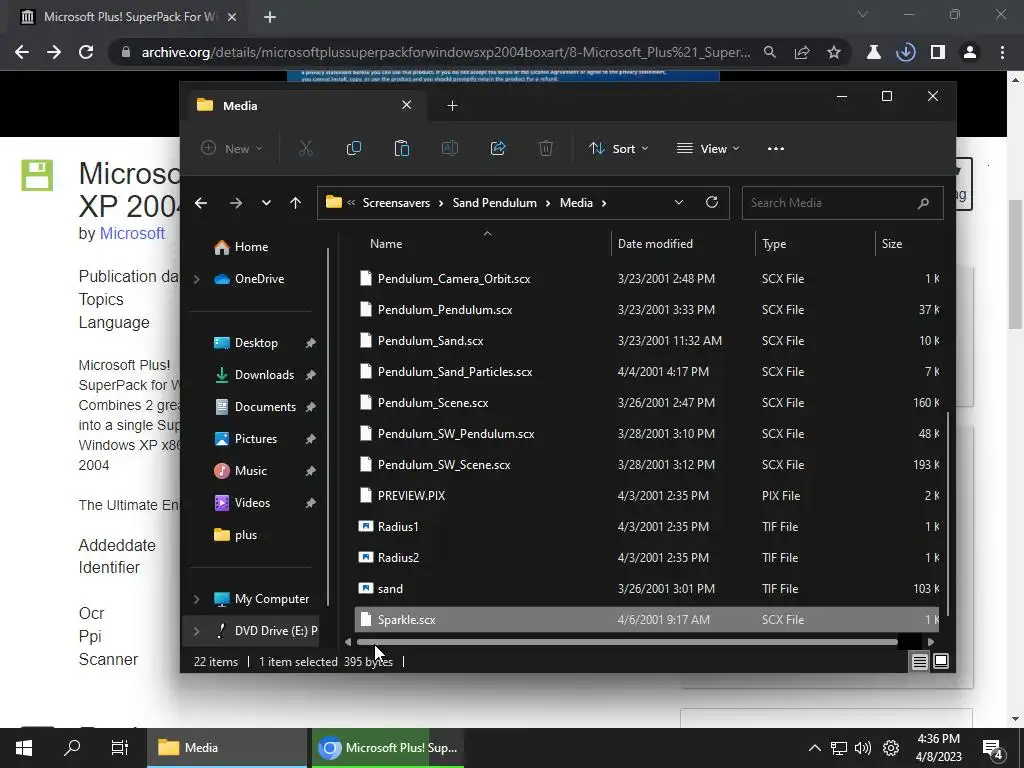Select Radius2 TIF file

tap(647, 558)
